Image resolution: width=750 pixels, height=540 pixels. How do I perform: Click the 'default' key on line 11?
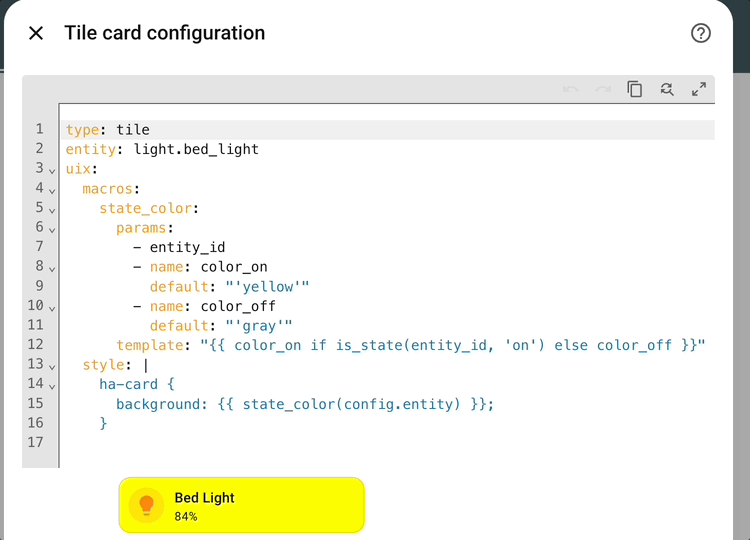179,326
